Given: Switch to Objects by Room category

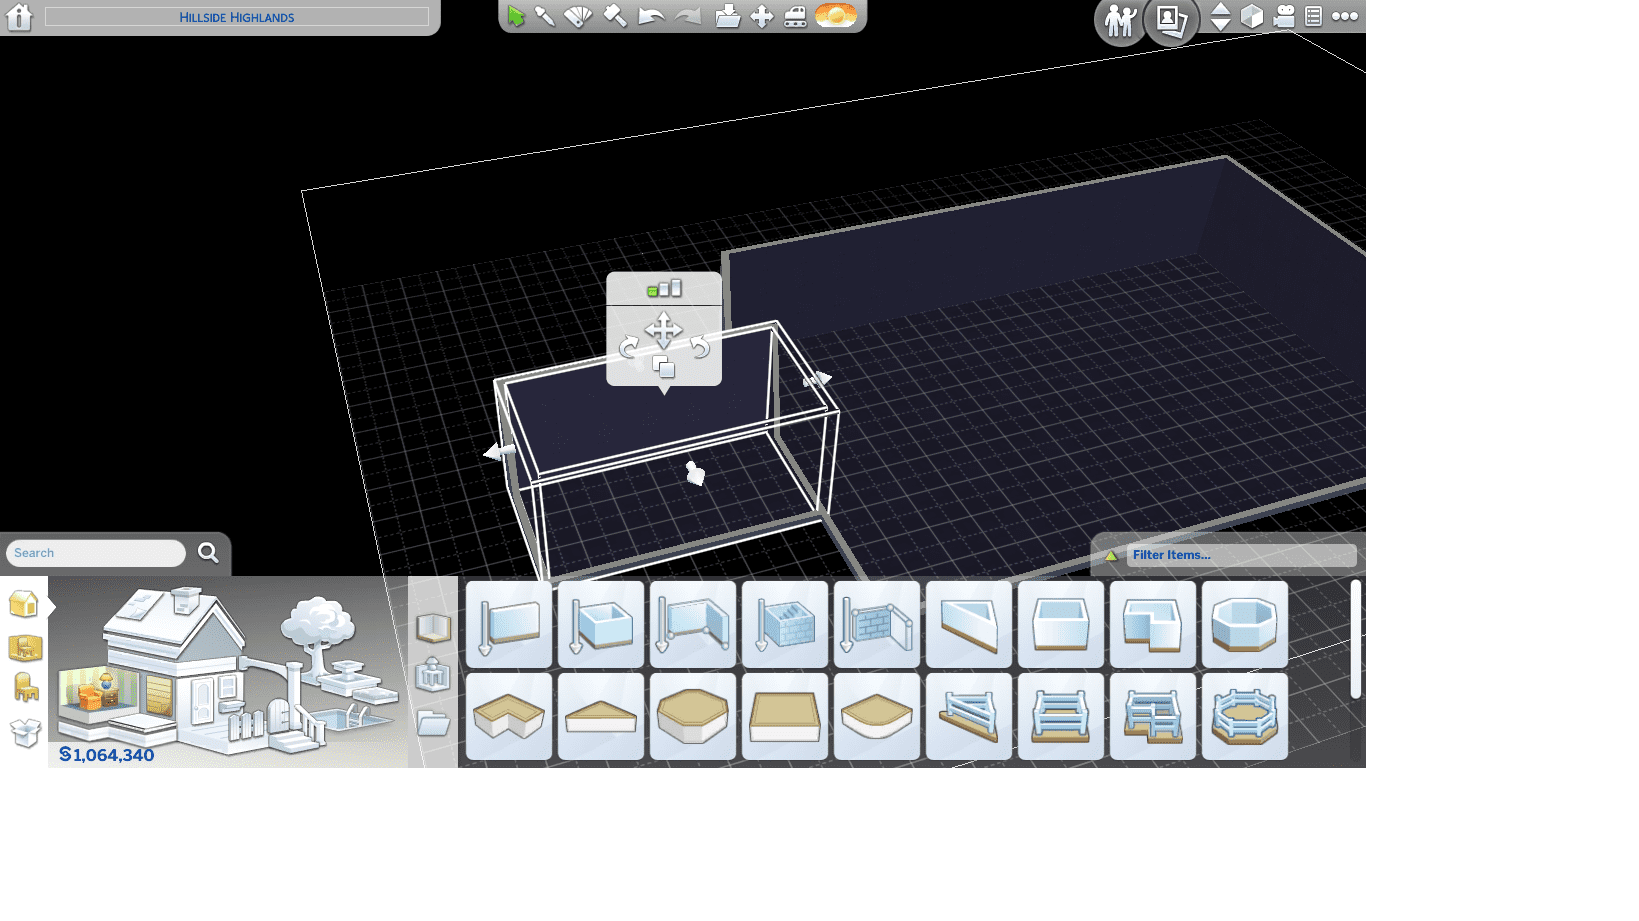Looking at the screenshot, I should [25, 648].
